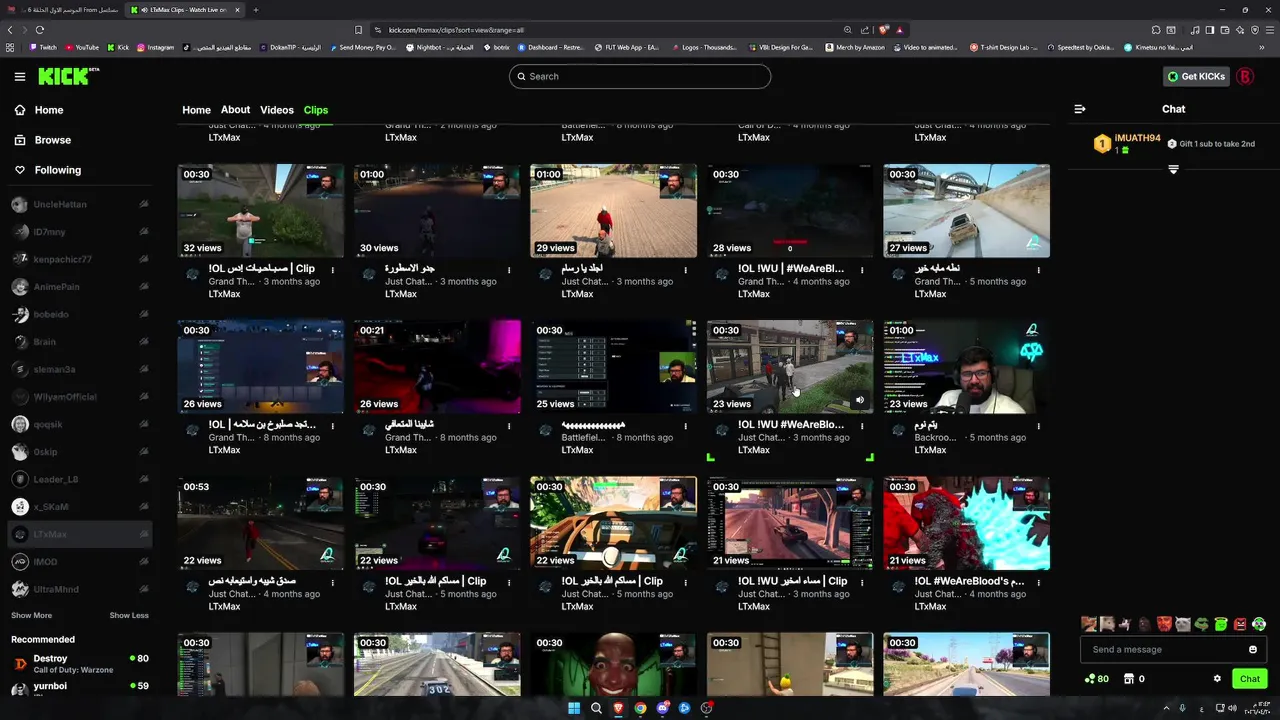Screen dimensions: 1280x720
Task: Show hidden system tray icons
Action: [x=1165, y=708]
